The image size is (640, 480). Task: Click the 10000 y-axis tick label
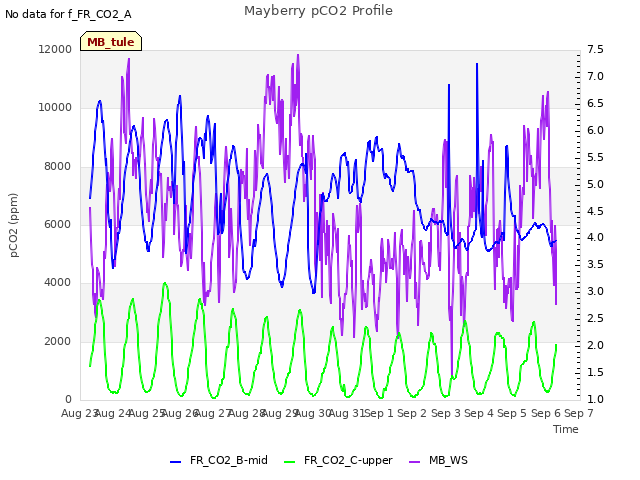coord(55,108)
